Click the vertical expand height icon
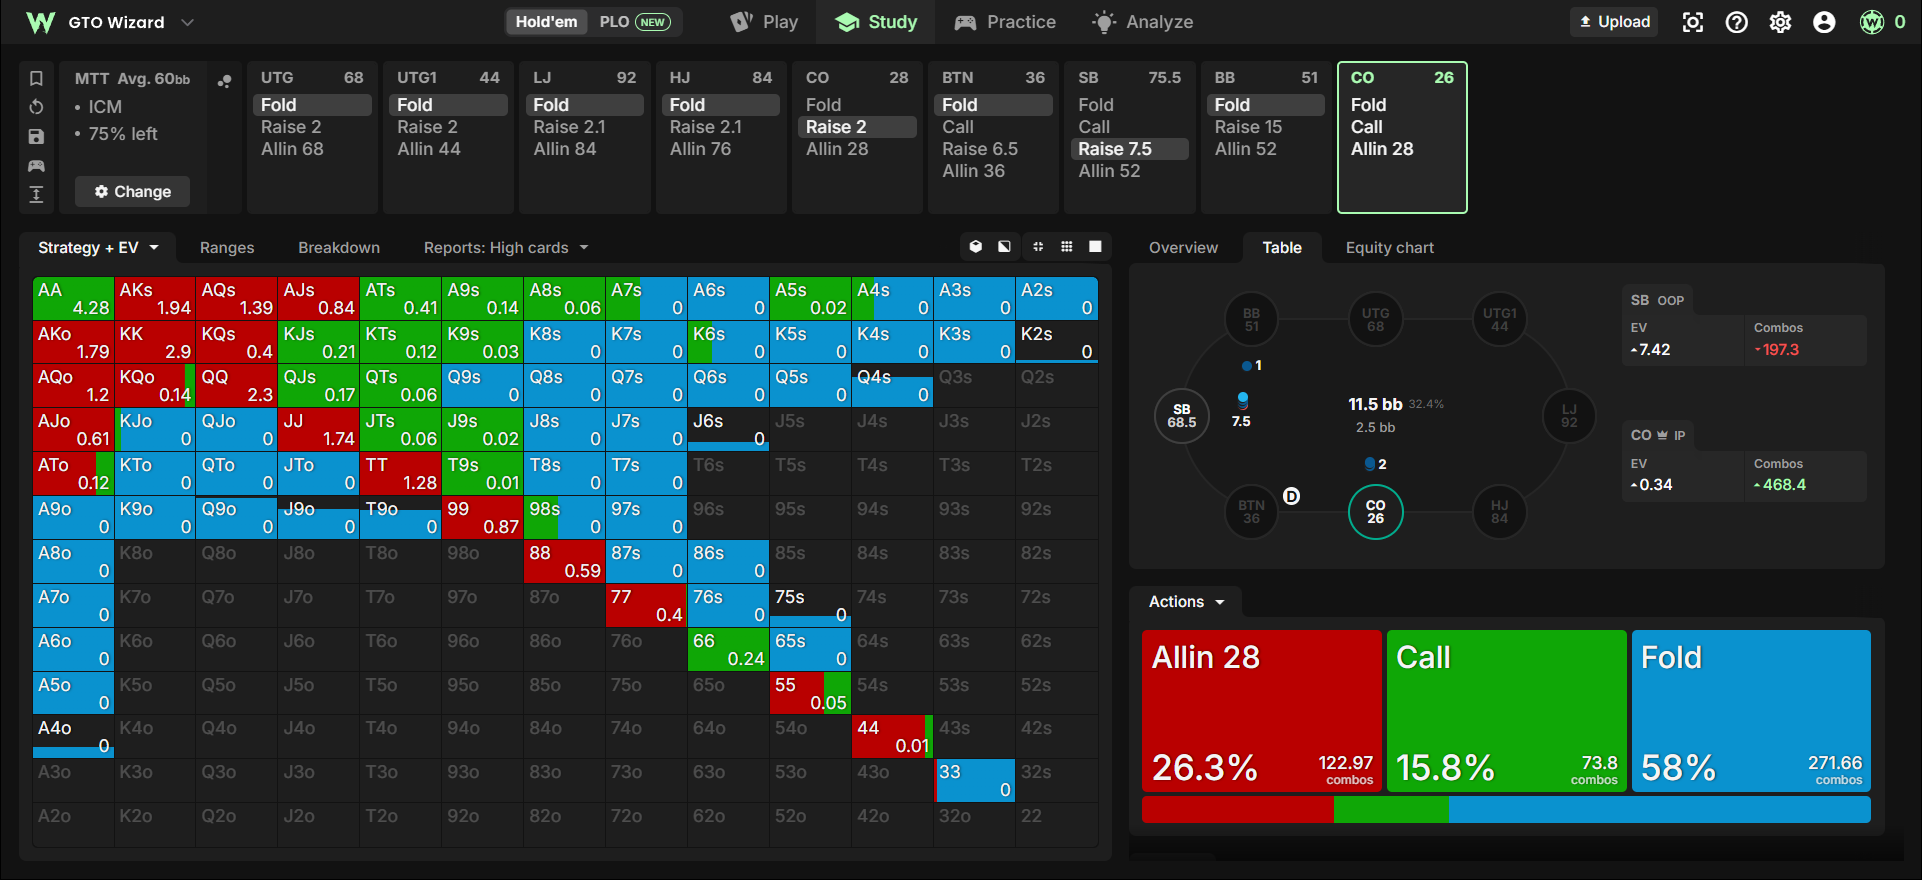 (x=36, y=194)
